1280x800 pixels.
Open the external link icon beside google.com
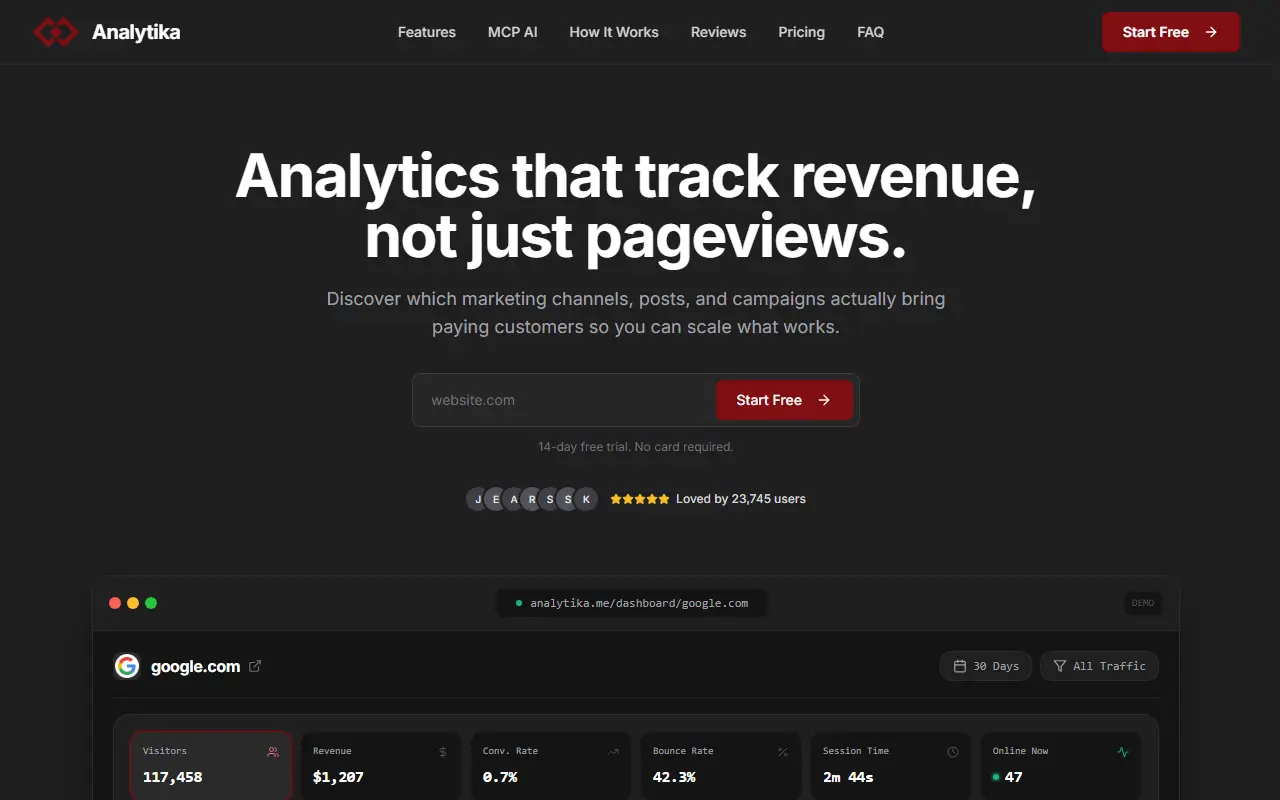[x=255, y=666]
